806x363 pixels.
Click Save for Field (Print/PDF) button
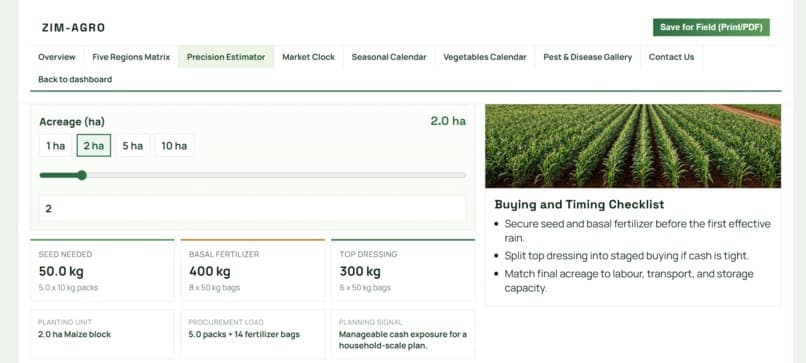click(711, 27)
